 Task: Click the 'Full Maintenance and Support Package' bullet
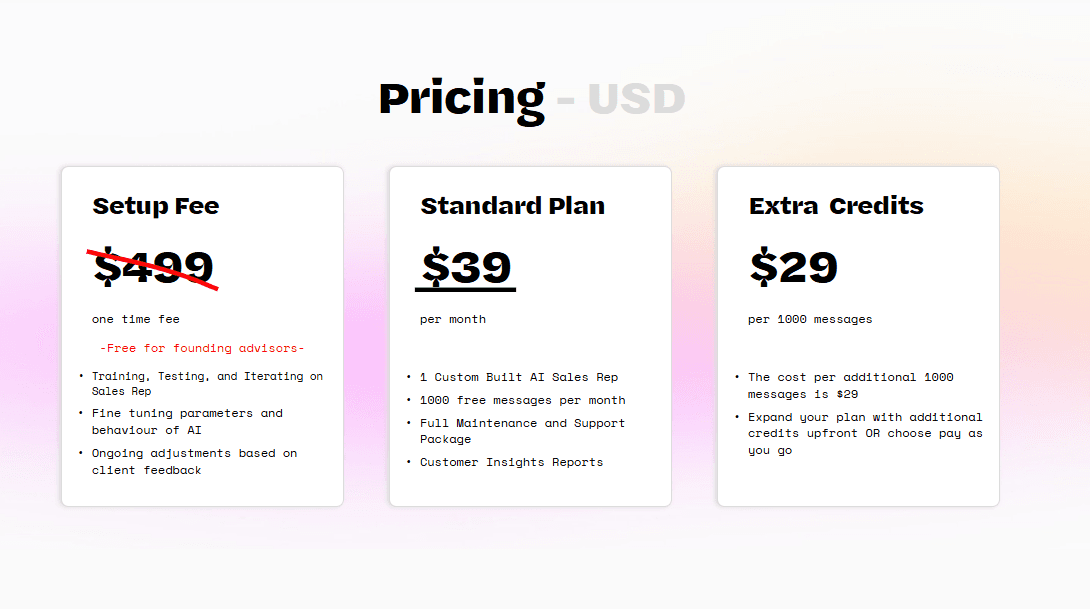522,431
